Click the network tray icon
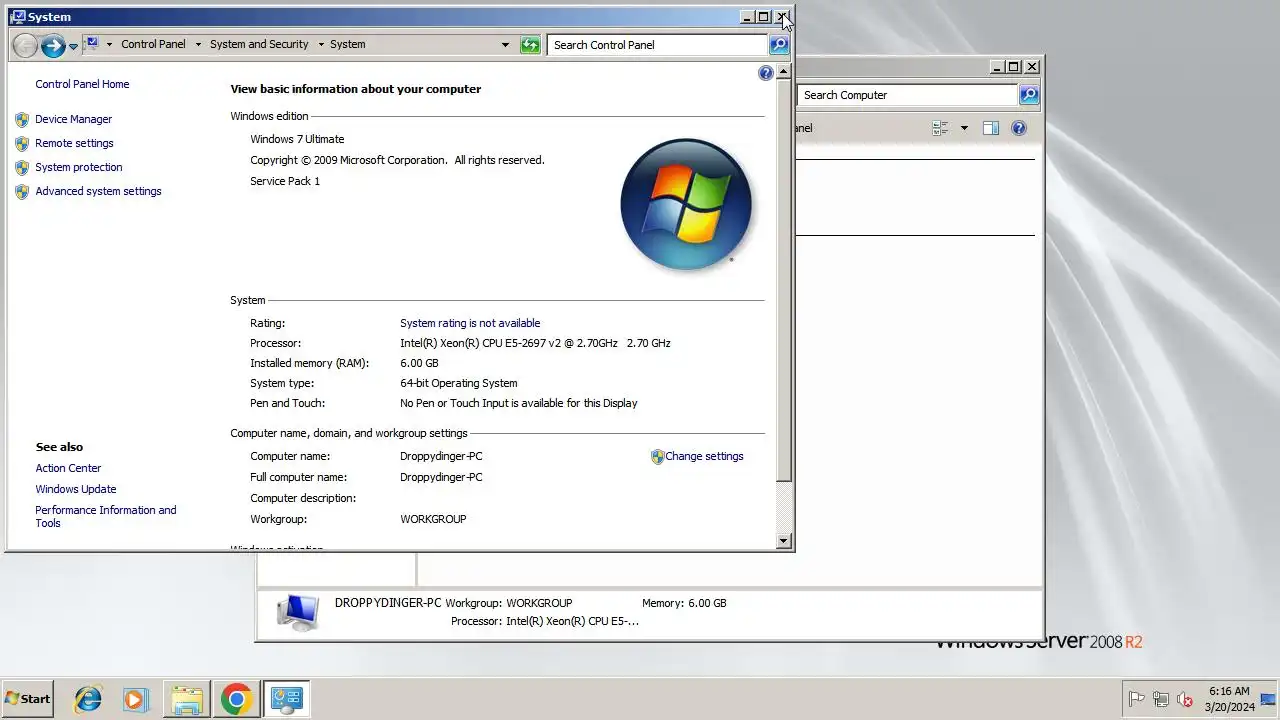Image resolution: width=1280 pixels, height=720 pixels. 1161,699
